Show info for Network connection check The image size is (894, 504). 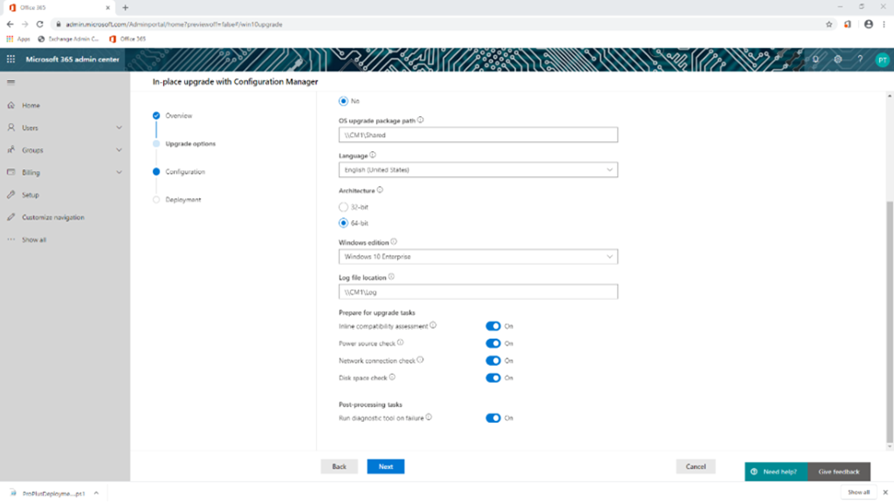(420, 360)
